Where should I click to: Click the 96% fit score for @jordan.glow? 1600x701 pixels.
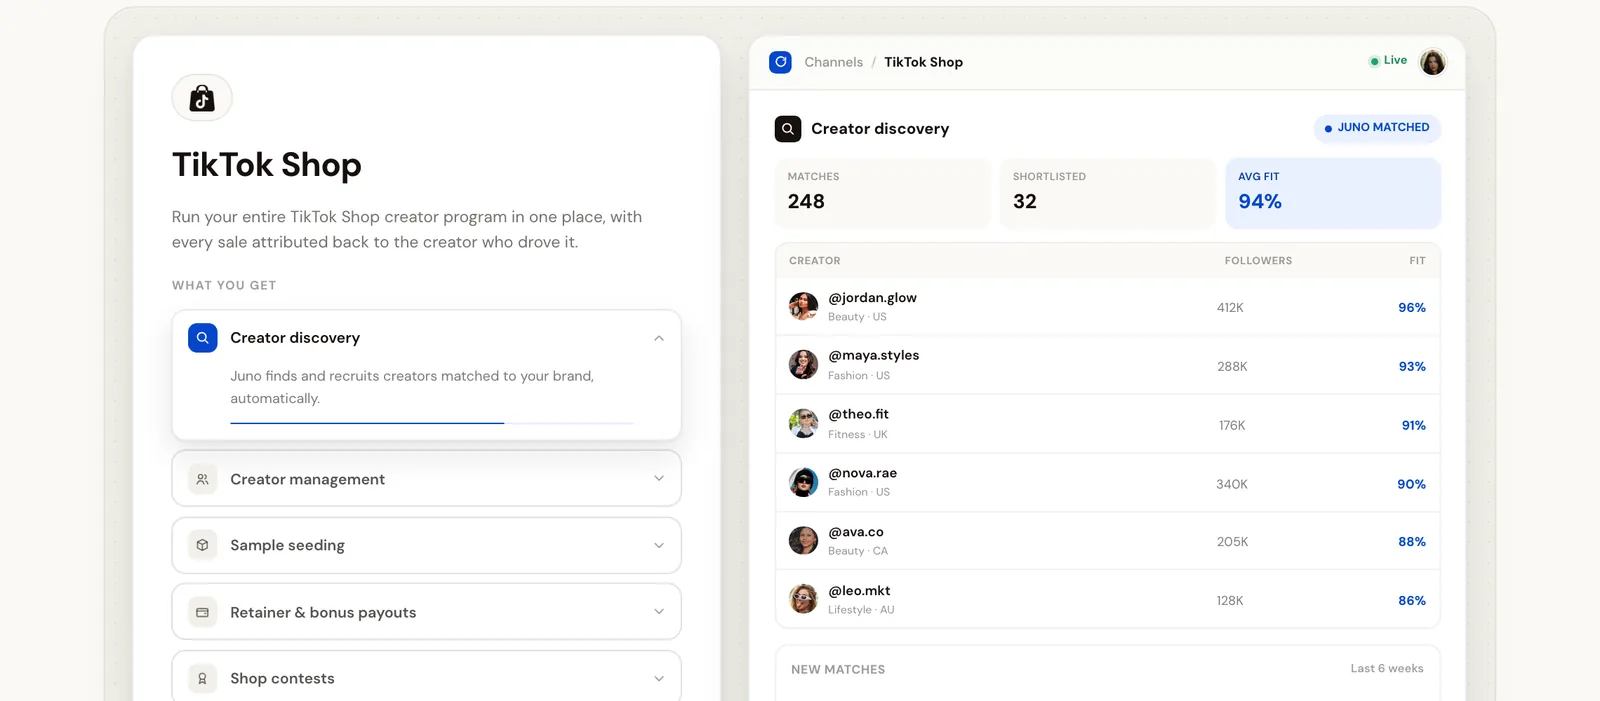(x=1412, y=308)
